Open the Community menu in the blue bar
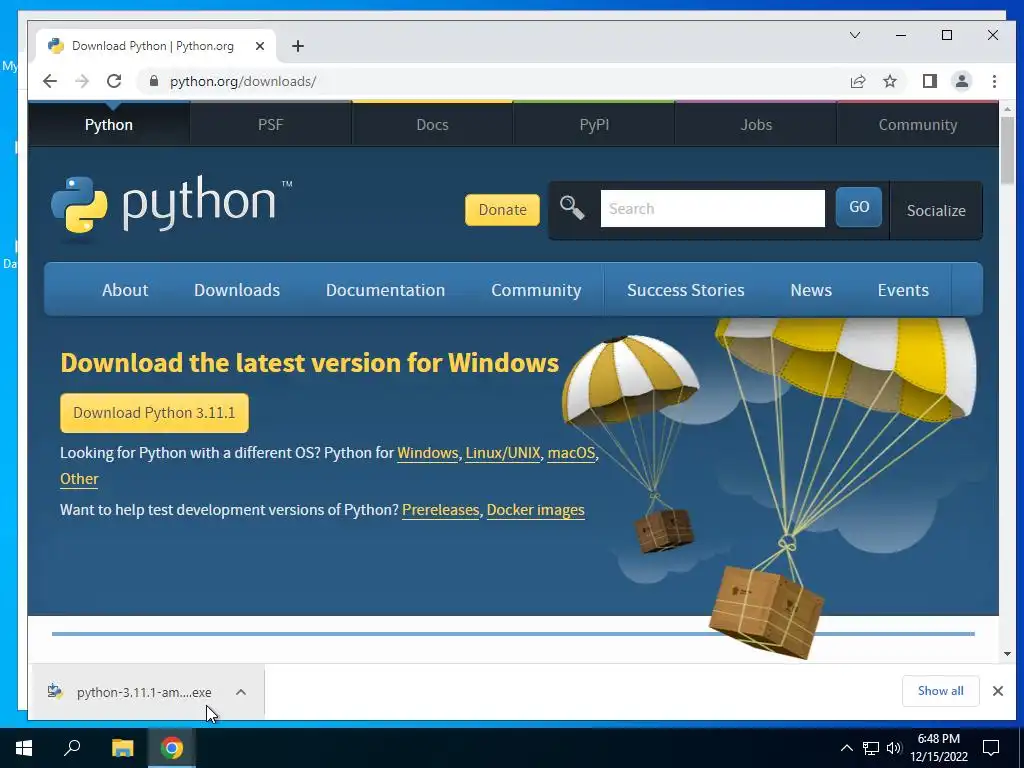The image size is (1024, 768). [536, 290]
